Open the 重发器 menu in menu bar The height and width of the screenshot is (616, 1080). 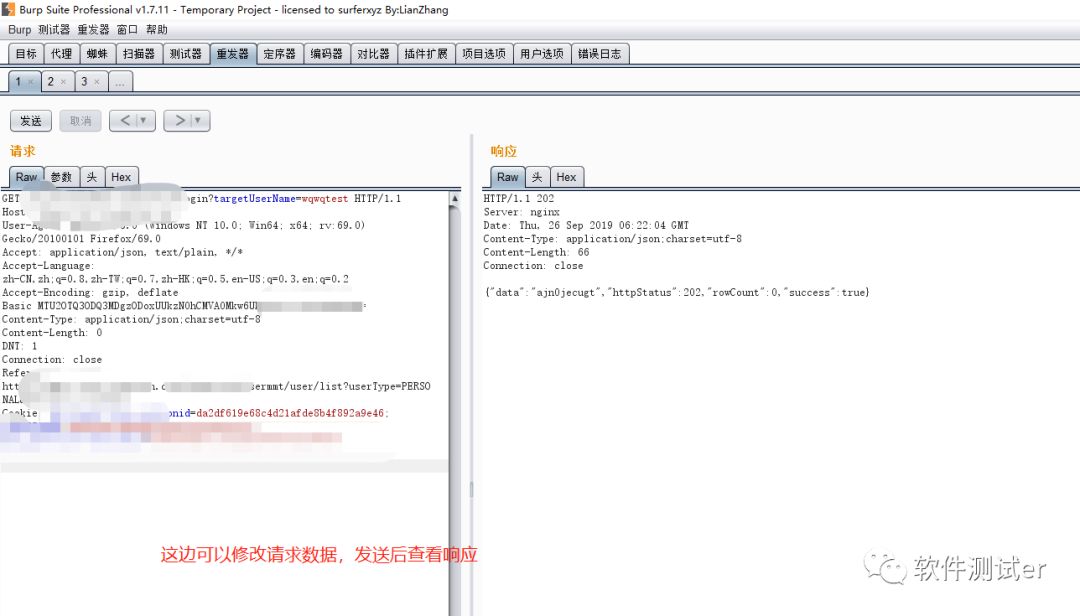(x=93, y=30)
